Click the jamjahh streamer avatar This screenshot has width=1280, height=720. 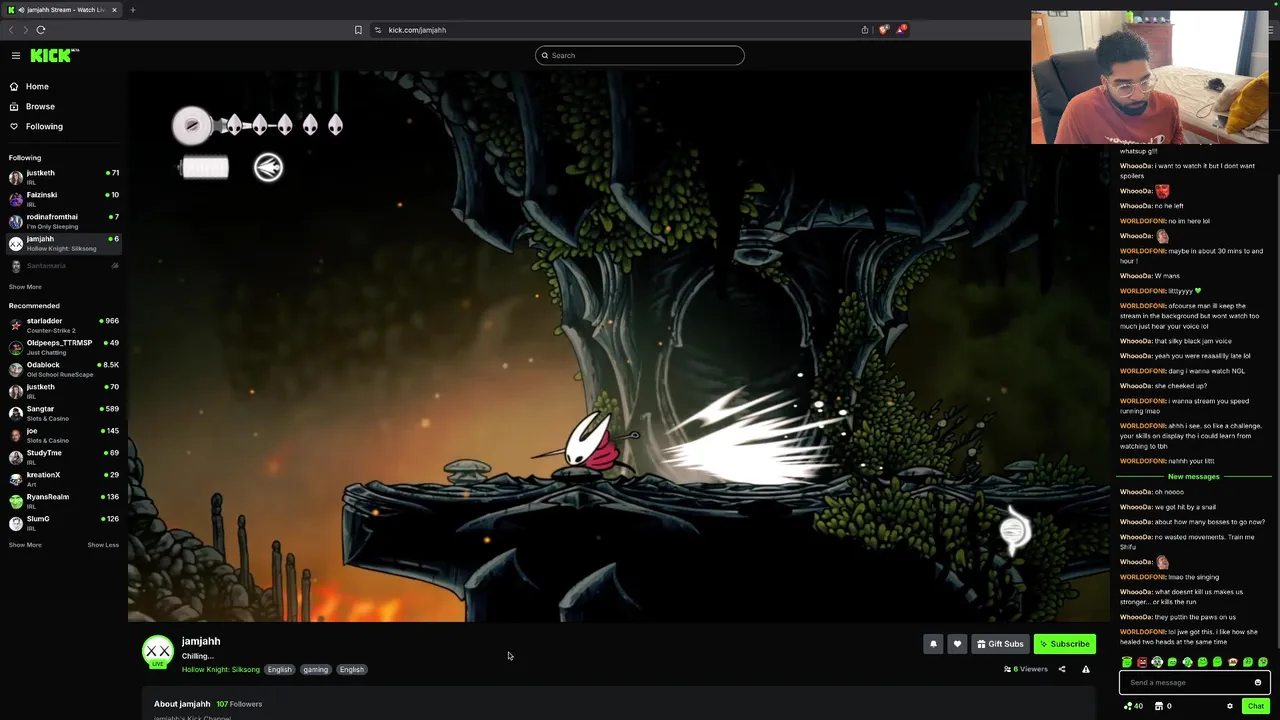158,651
